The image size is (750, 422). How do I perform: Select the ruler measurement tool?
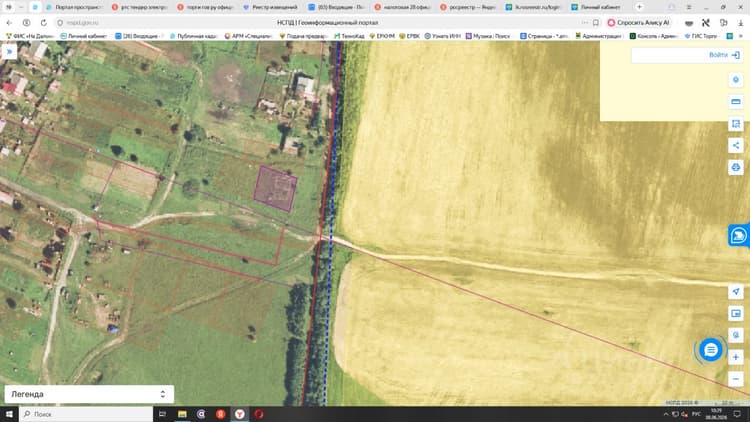coord(736,102)
